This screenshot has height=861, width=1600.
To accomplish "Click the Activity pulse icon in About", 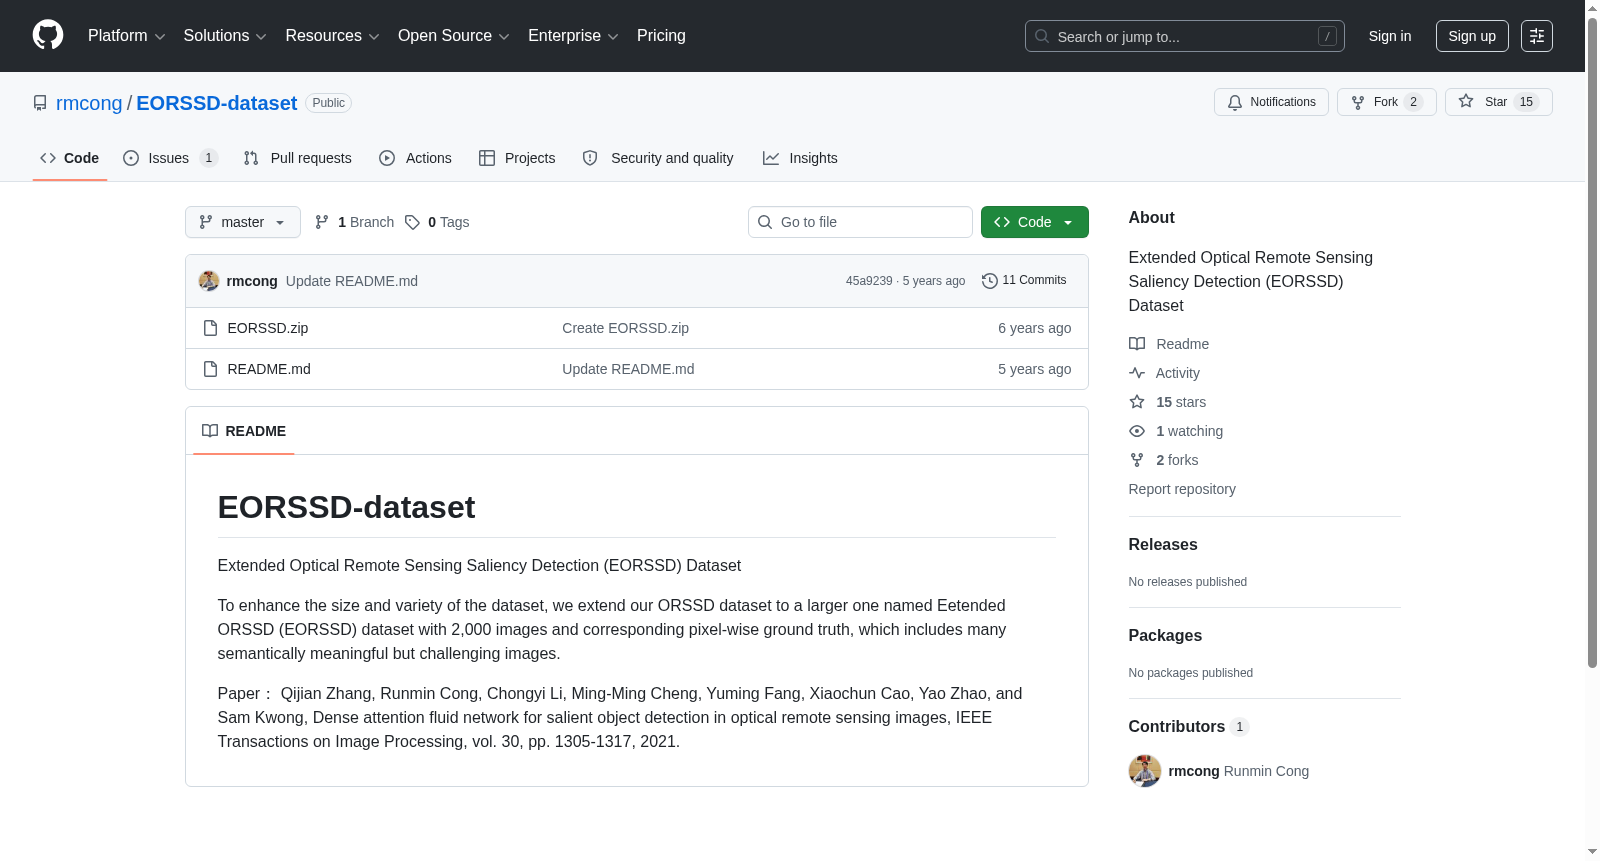I will [x=1137, y=373].
